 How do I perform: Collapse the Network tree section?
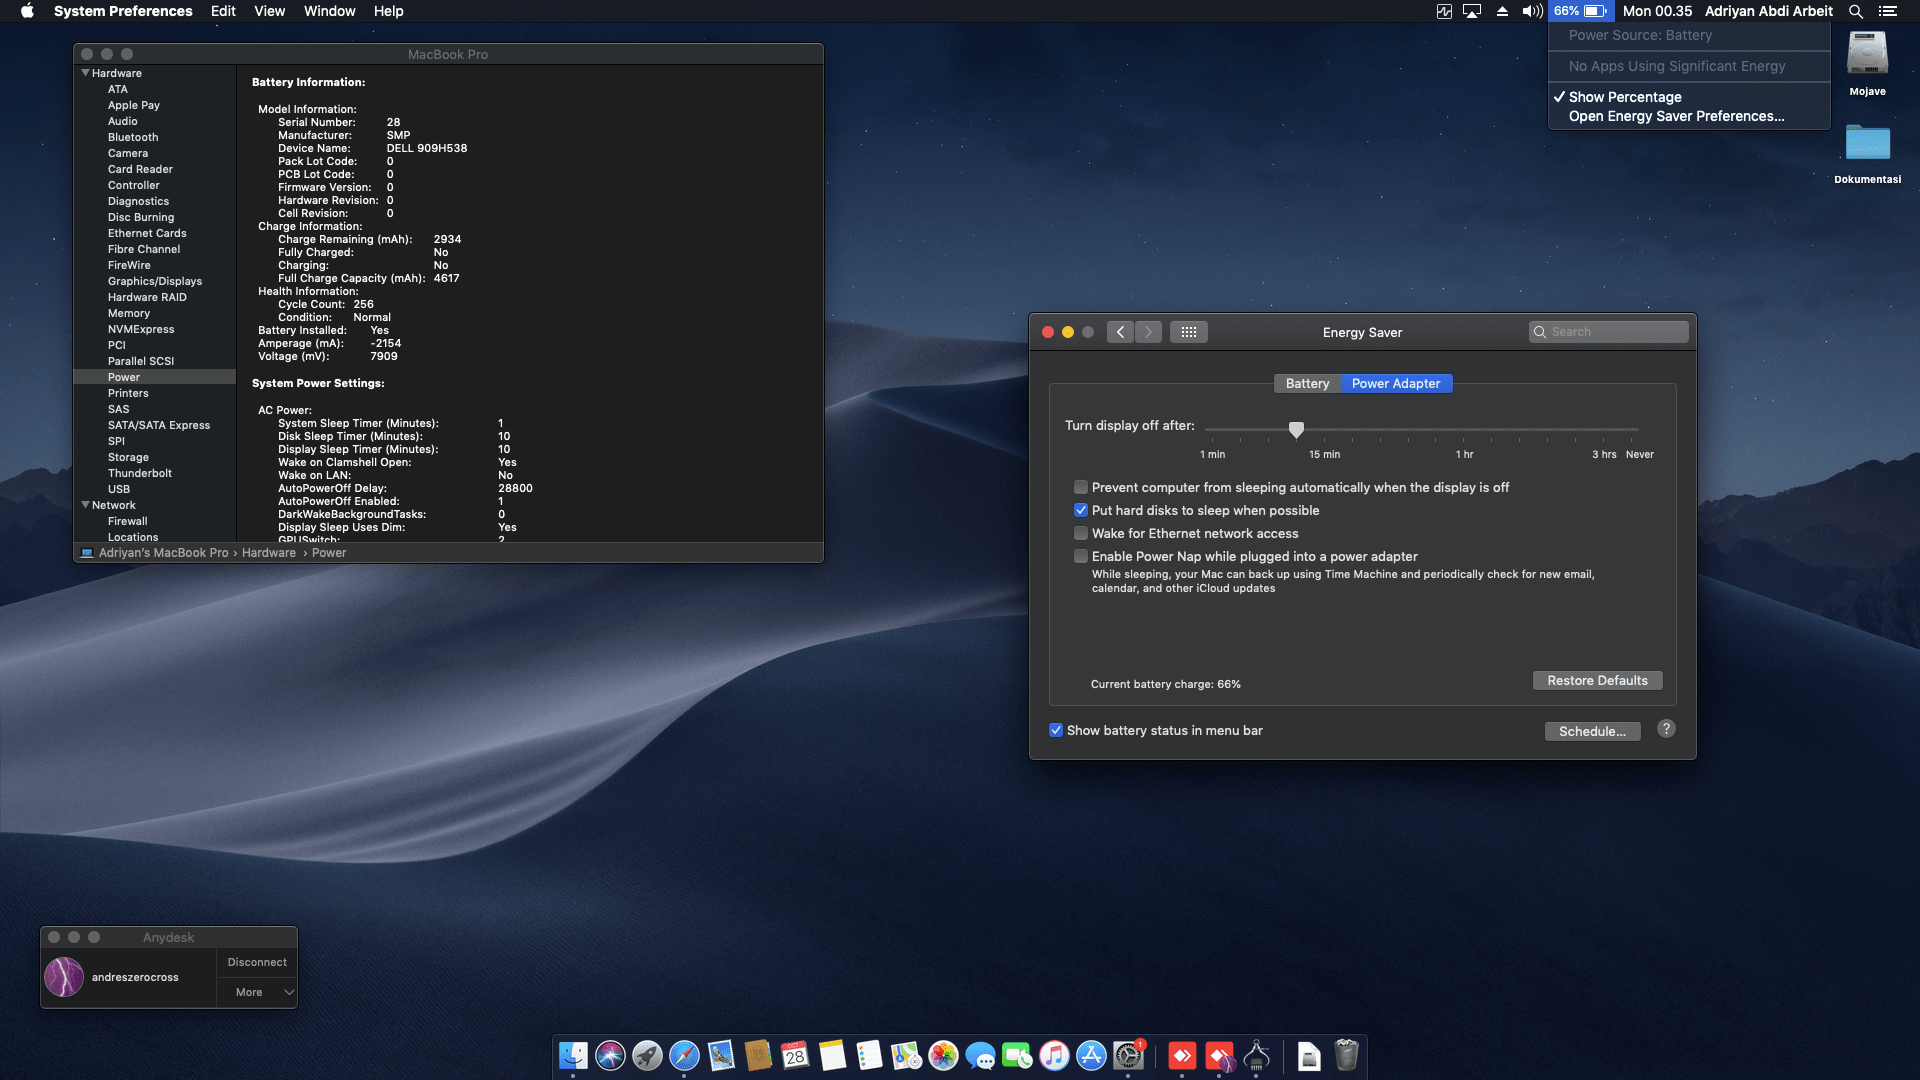[85, 505]
